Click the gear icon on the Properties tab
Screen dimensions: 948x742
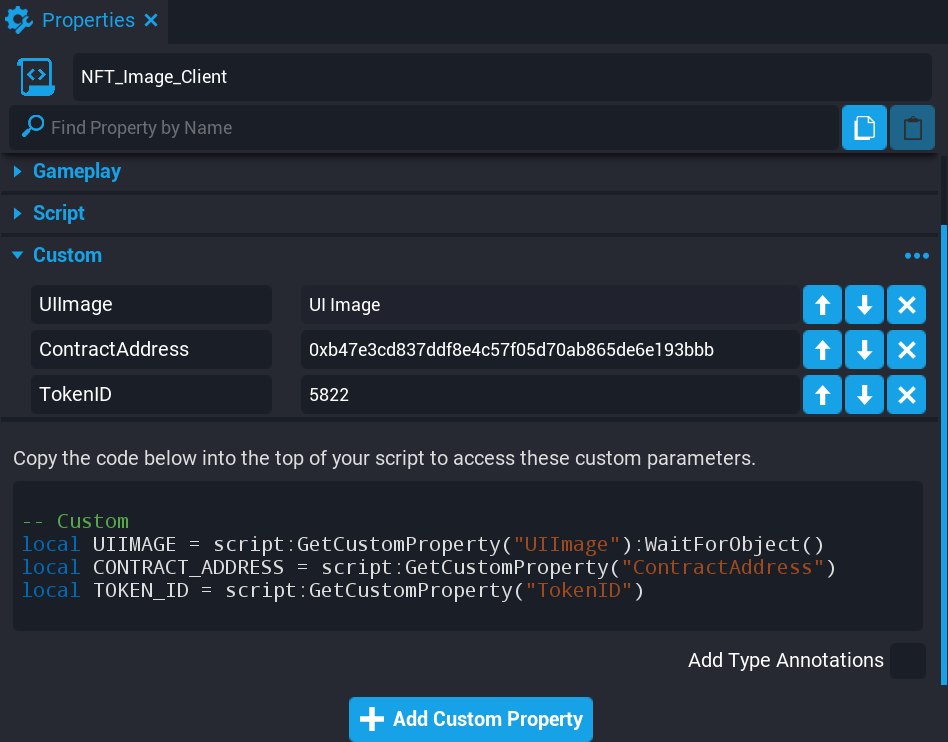[18, 20]
